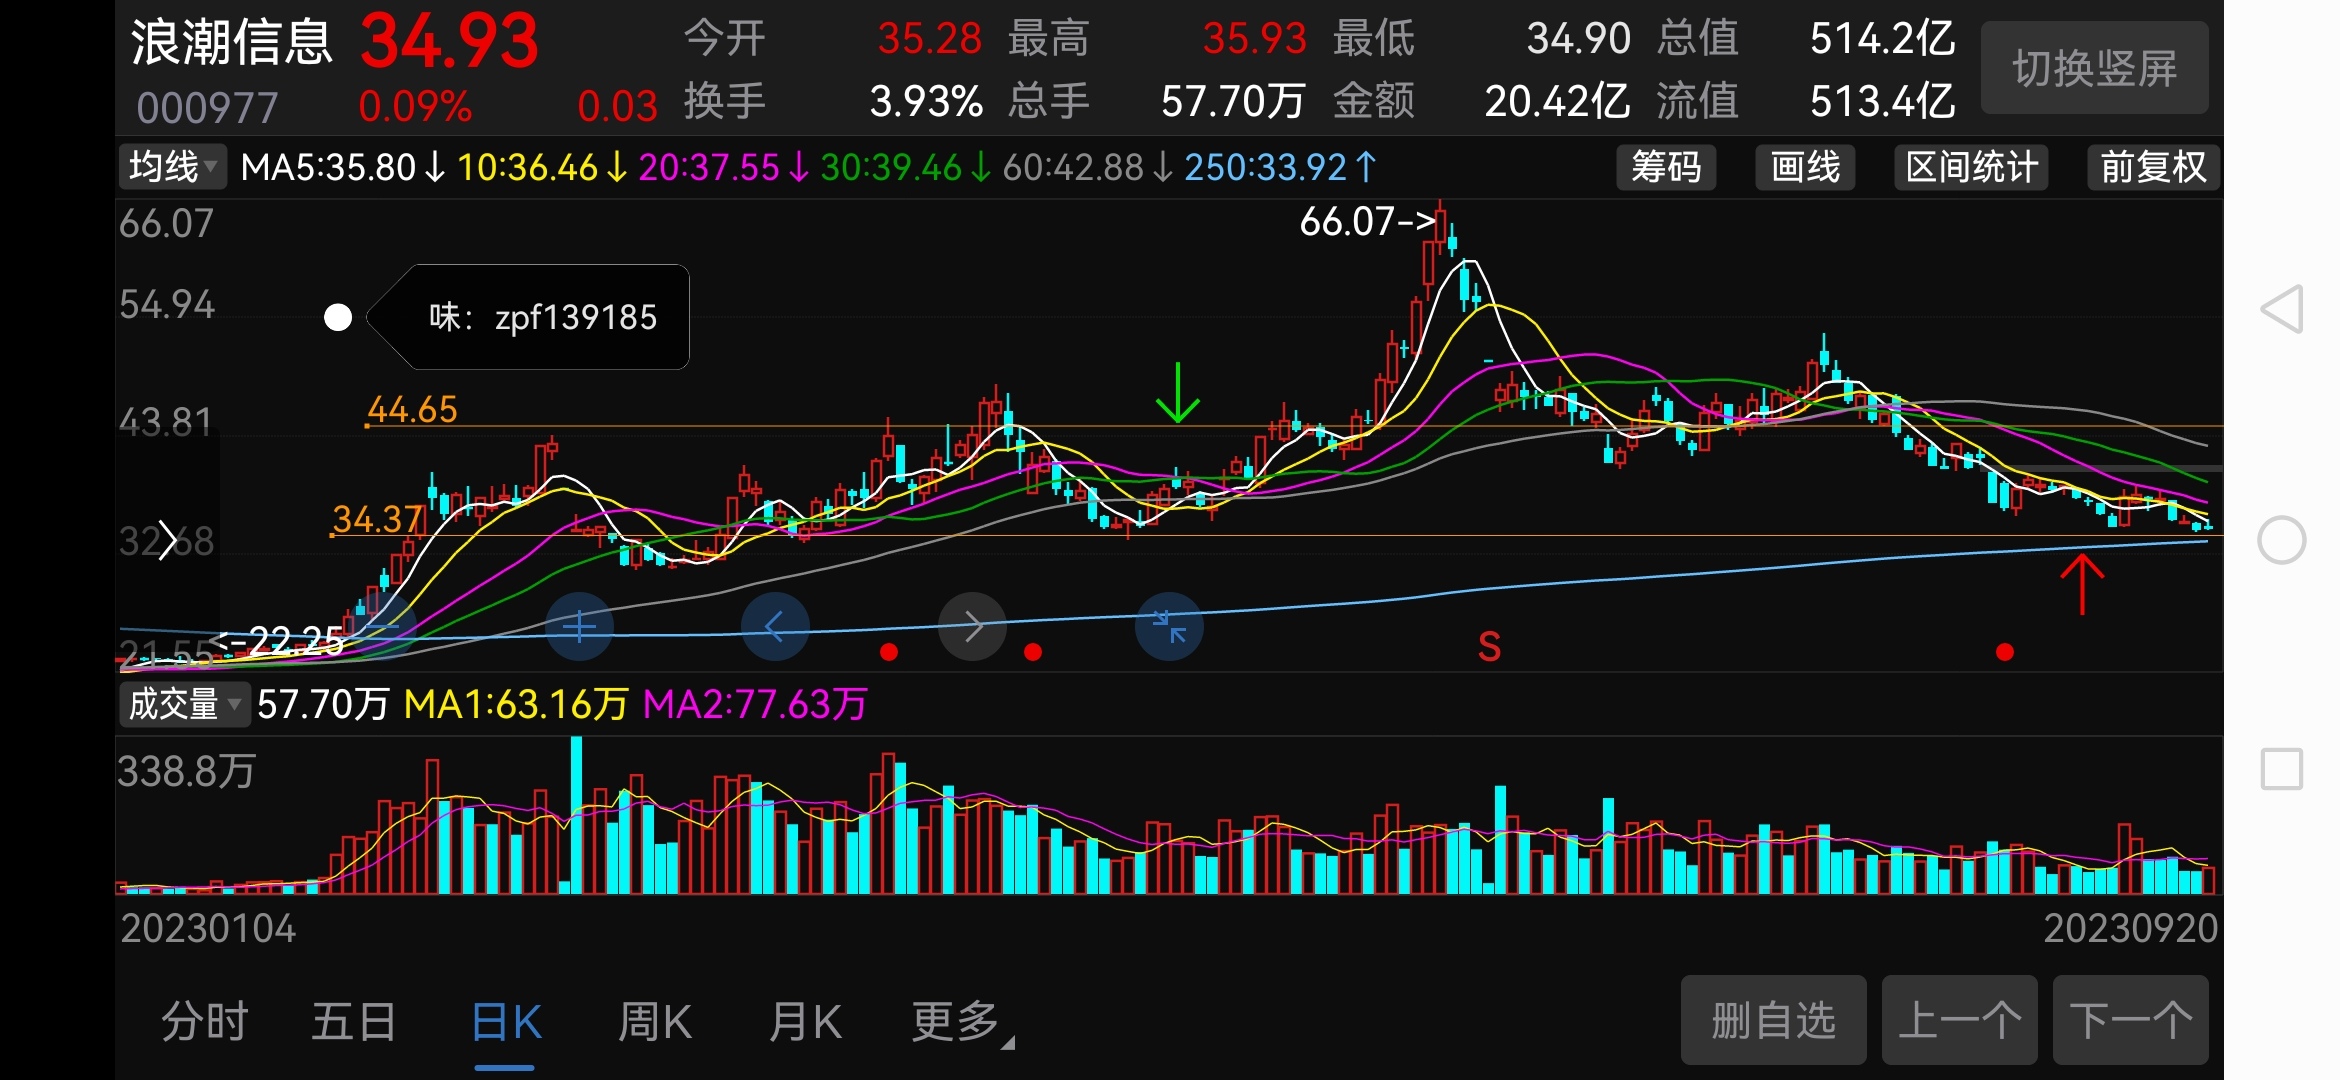
Task: Tap the 44.65 horizontal line label
Action: click(412, 409)
